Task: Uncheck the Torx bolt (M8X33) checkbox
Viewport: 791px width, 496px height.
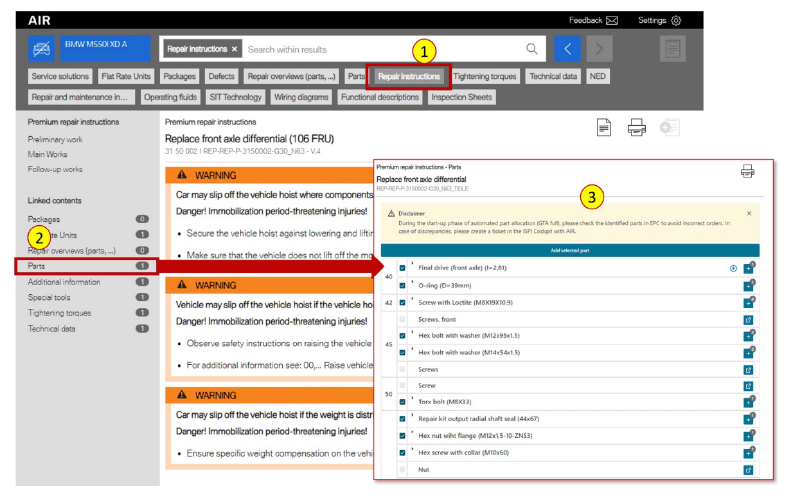Action: [402, 401]
